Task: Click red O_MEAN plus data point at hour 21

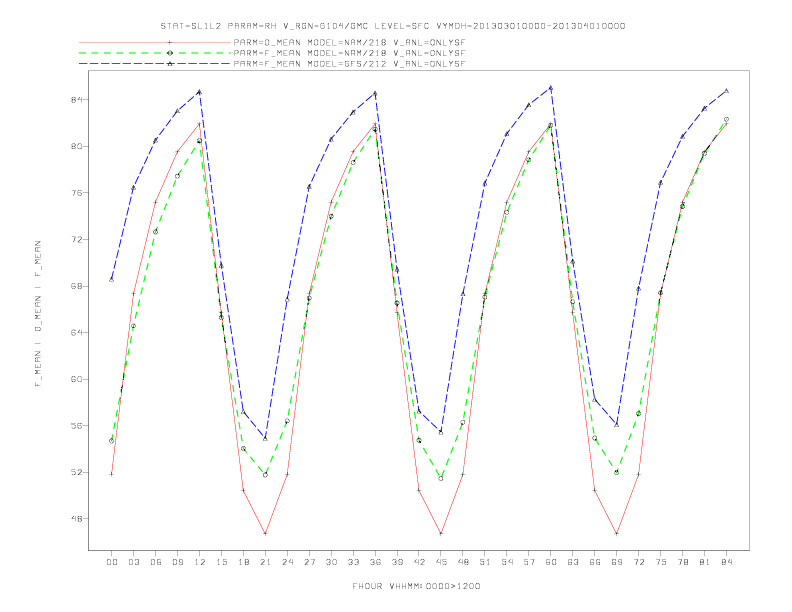Action: point(265,533)
